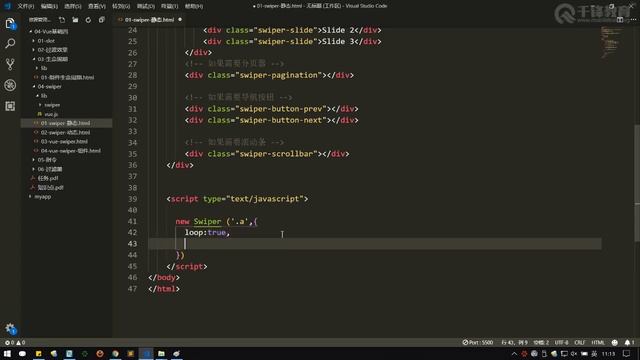Click the UTF-8 encoding status item

click(x=561, y=342)
